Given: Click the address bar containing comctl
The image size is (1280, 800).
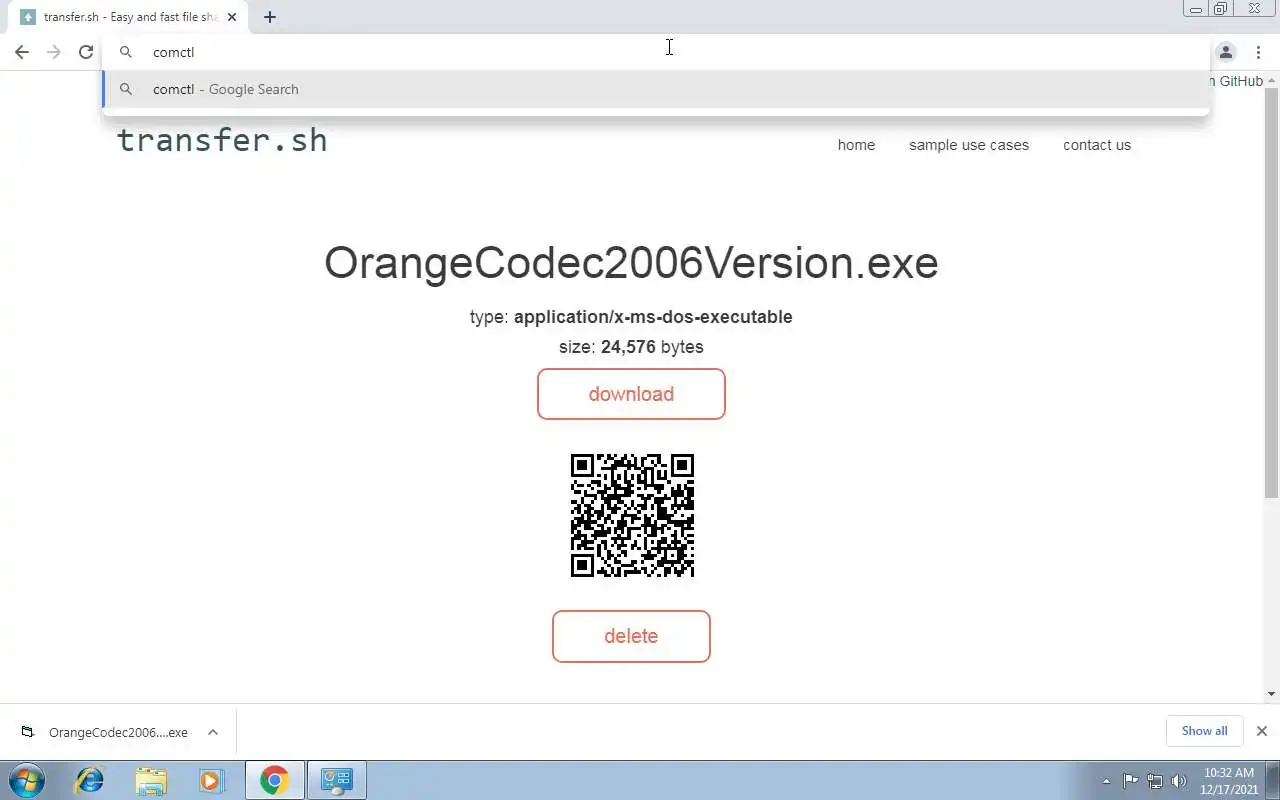Looking at the screenshot, I should 655,52.
